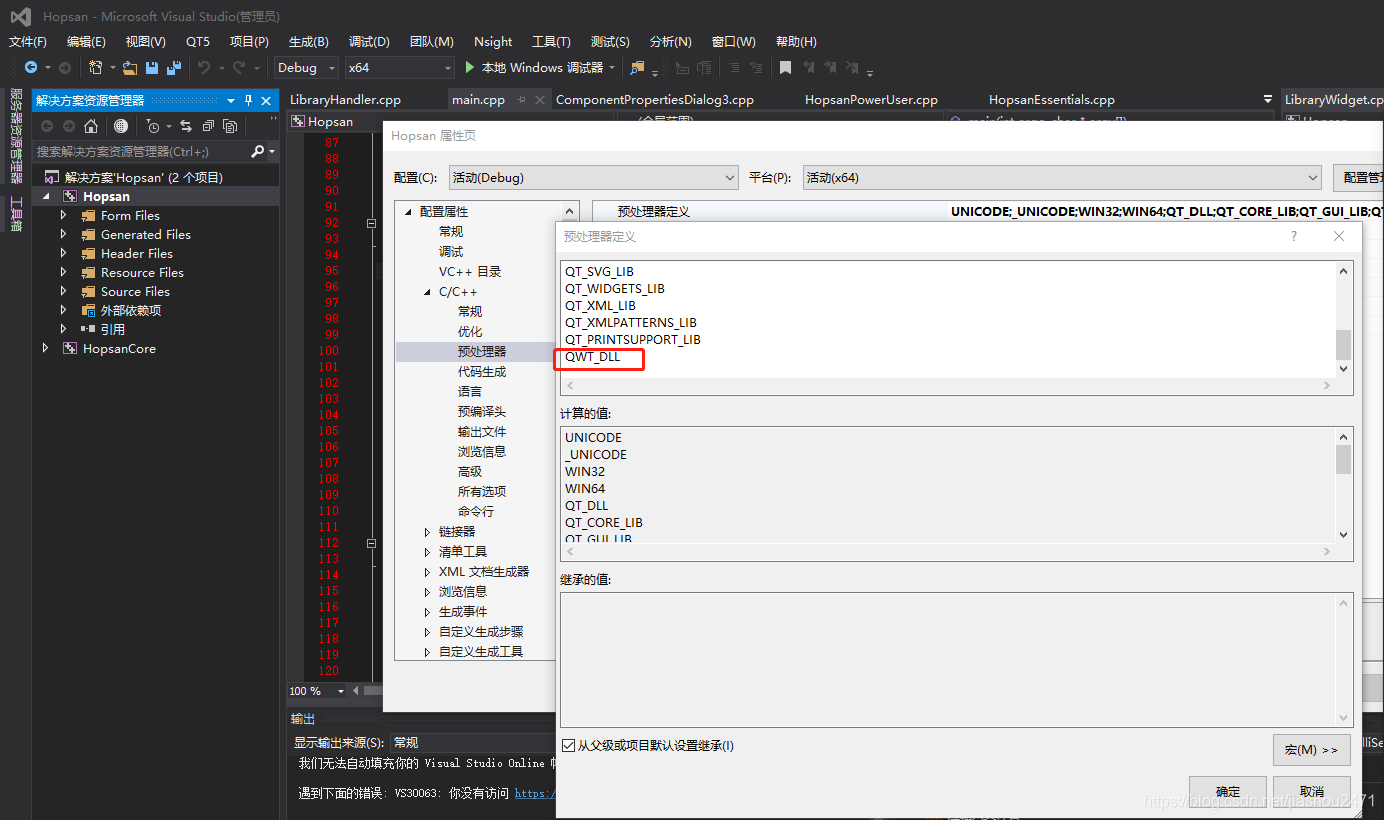The image size is (1384, 820).
Task: Click the 宏(M) >> macros button
Action: tap(1312, 749)
